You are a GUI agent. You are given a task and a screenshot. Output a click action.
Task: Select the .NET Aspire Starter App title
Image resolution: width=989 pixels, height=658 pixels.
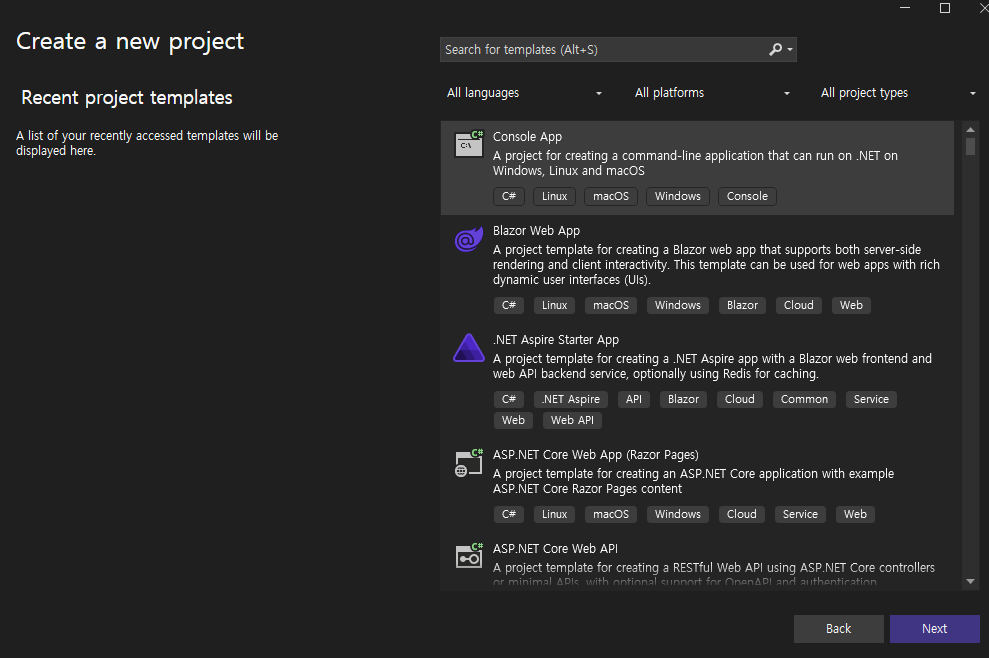click(556, 340)
